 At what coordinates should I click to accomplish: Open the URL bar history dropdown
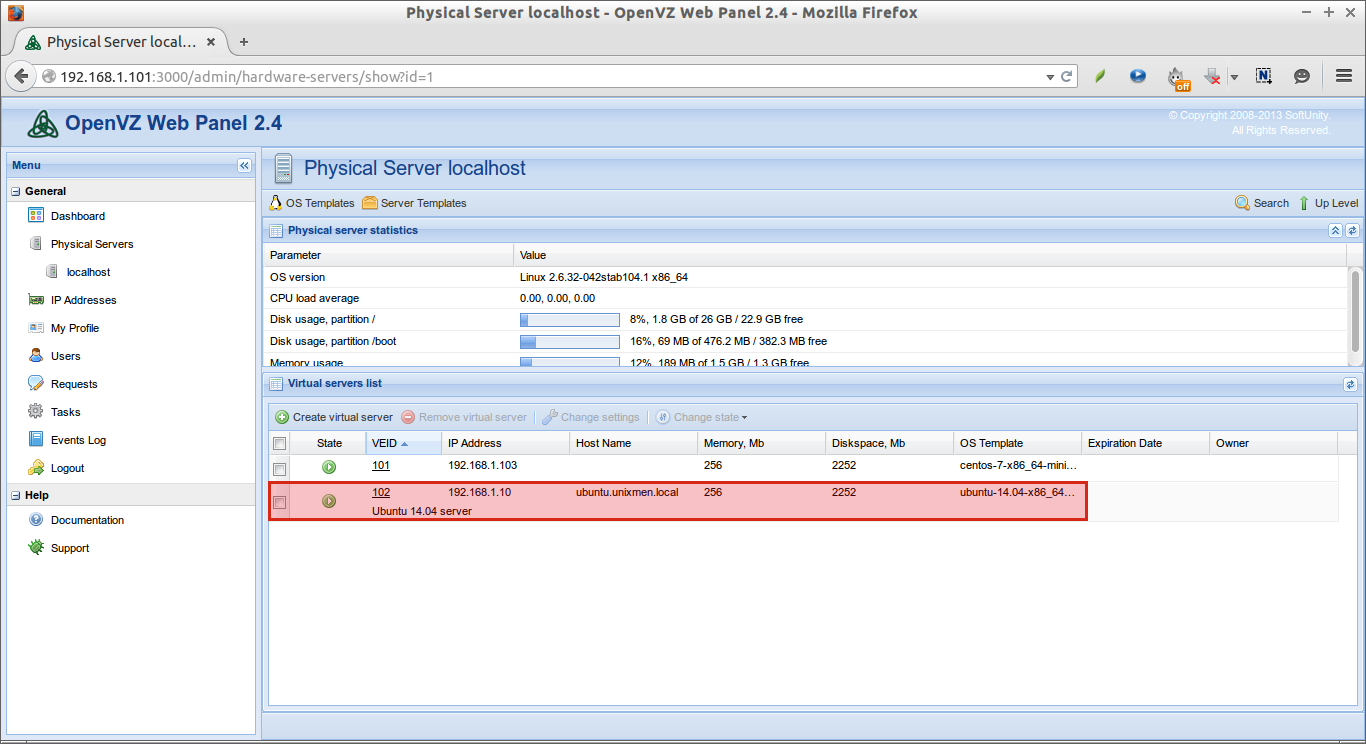(x=1050, y=76)
